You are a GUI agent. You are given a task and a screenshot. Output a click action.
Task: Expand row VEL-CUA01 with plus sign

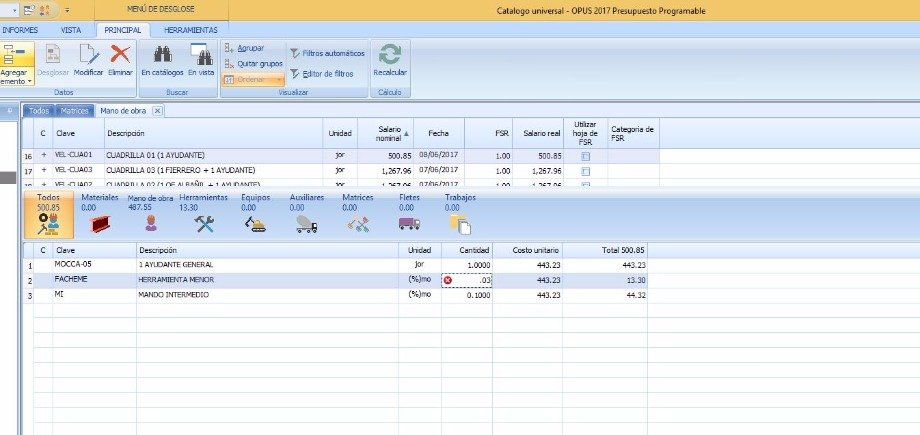[43, 156]
